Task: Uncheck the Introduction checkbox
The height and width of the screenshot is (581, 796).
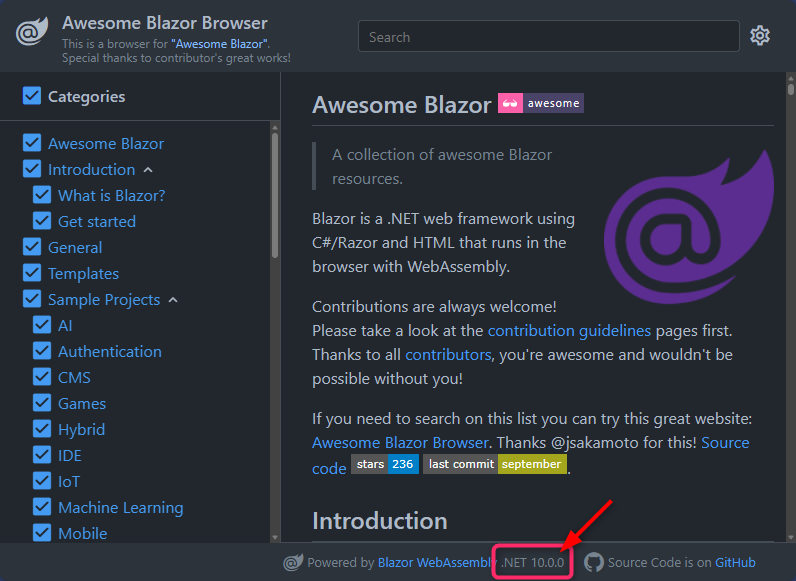Action: pos(32,169)
